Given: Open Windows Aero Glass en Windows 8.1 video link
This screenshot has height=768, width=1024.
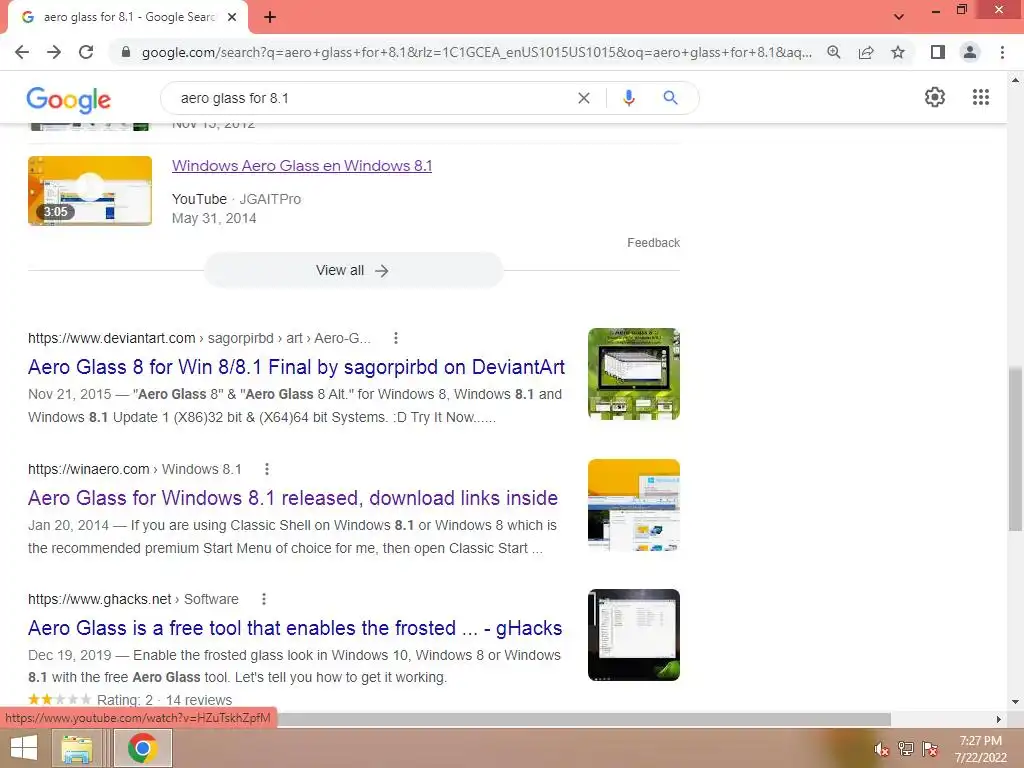Looking at the screenshot, I should tap(302, 166).
